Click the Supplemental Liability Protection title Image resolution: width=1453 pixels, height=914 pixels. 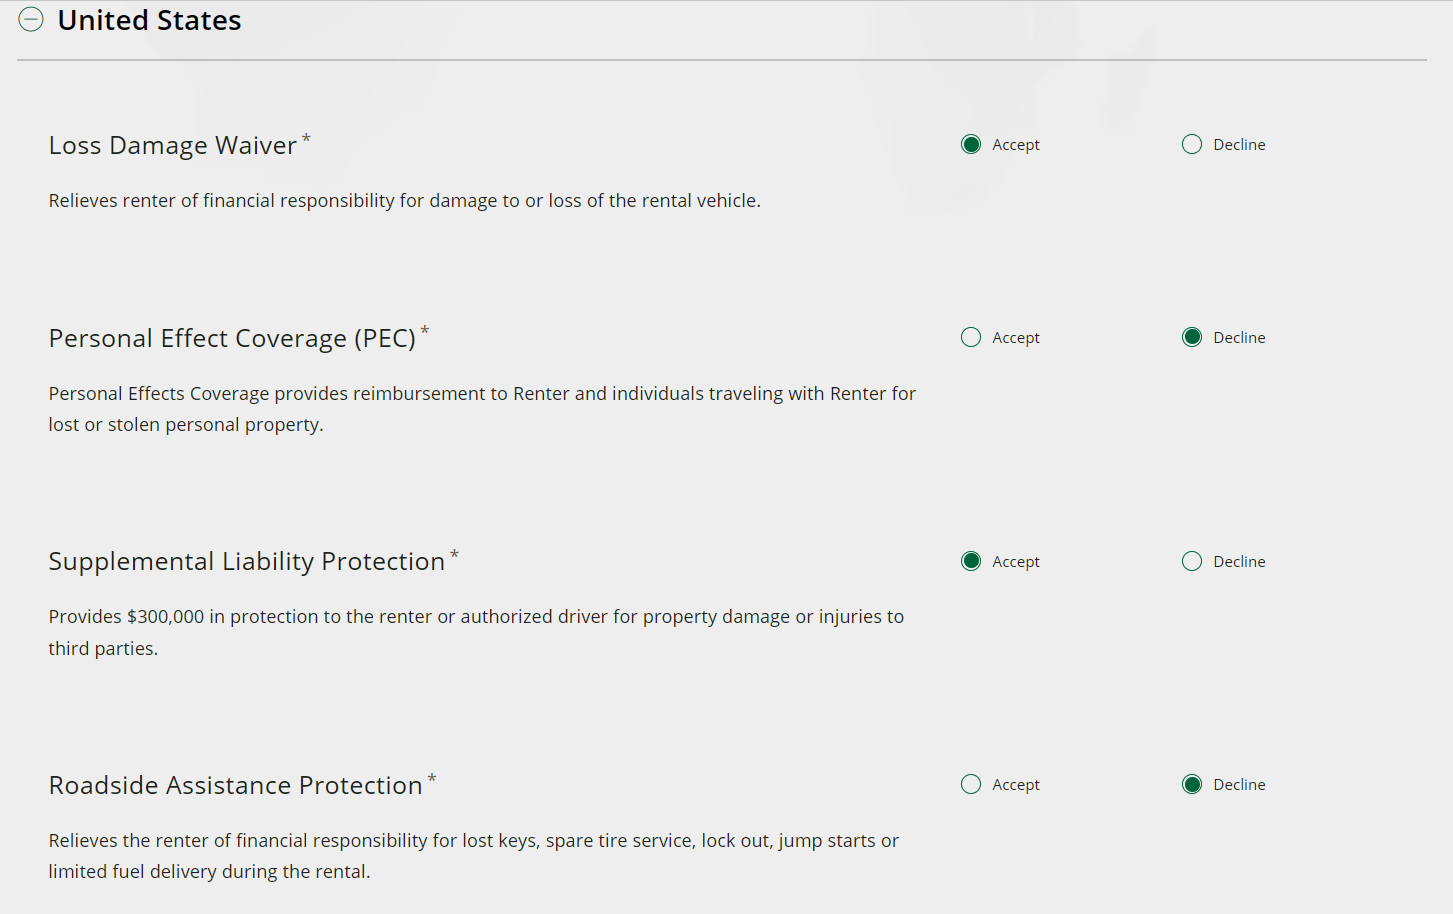pyautogui.click(x=246, y=562)
